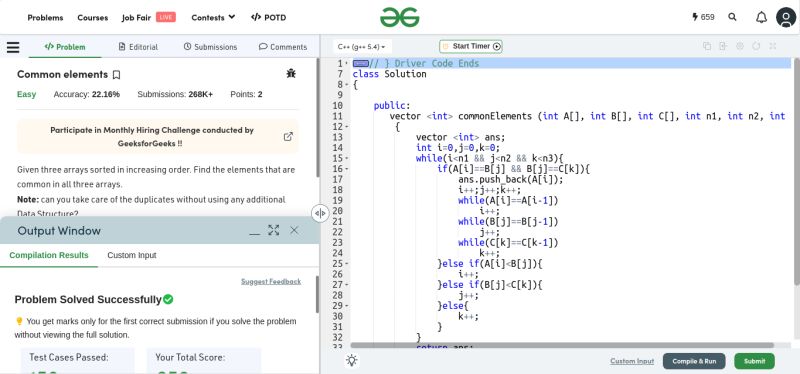Open user profile avatar

[786, 17]
